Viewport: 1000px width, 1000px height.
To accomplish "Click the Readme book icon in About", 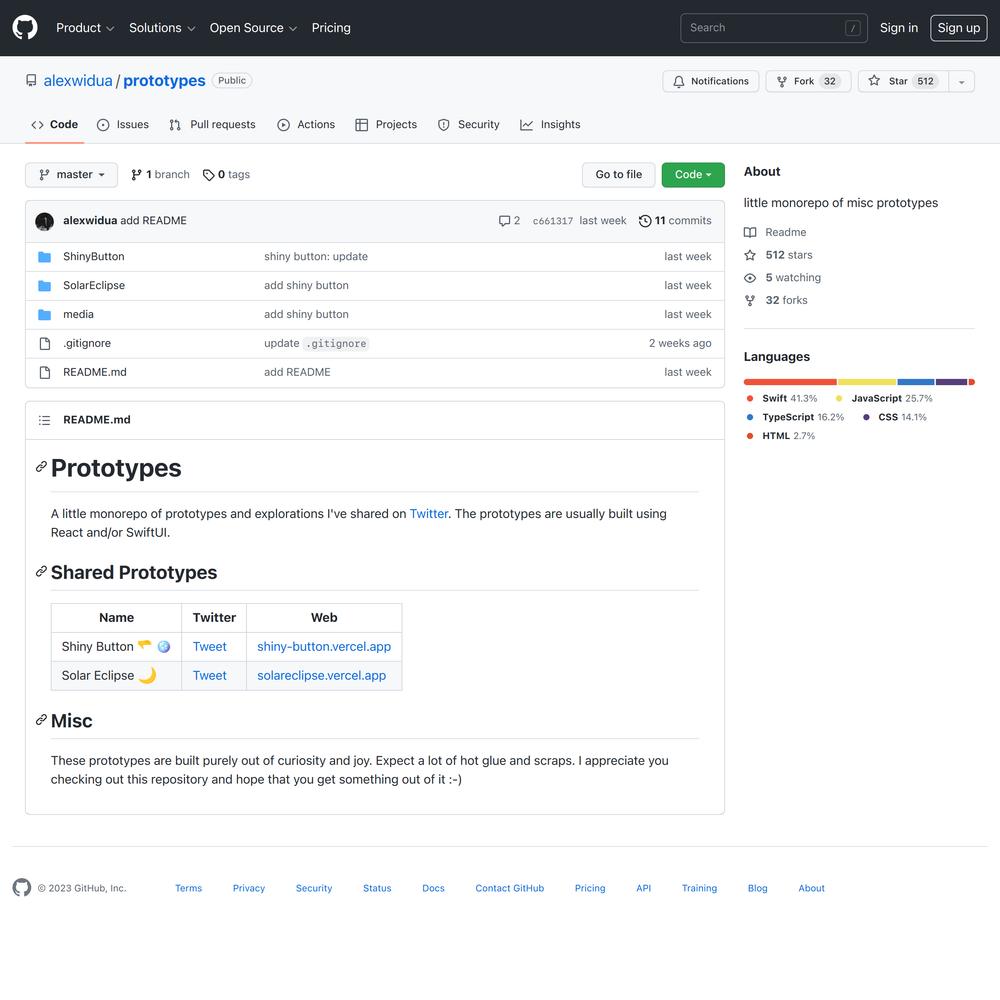I will click(x=750, y=233).
